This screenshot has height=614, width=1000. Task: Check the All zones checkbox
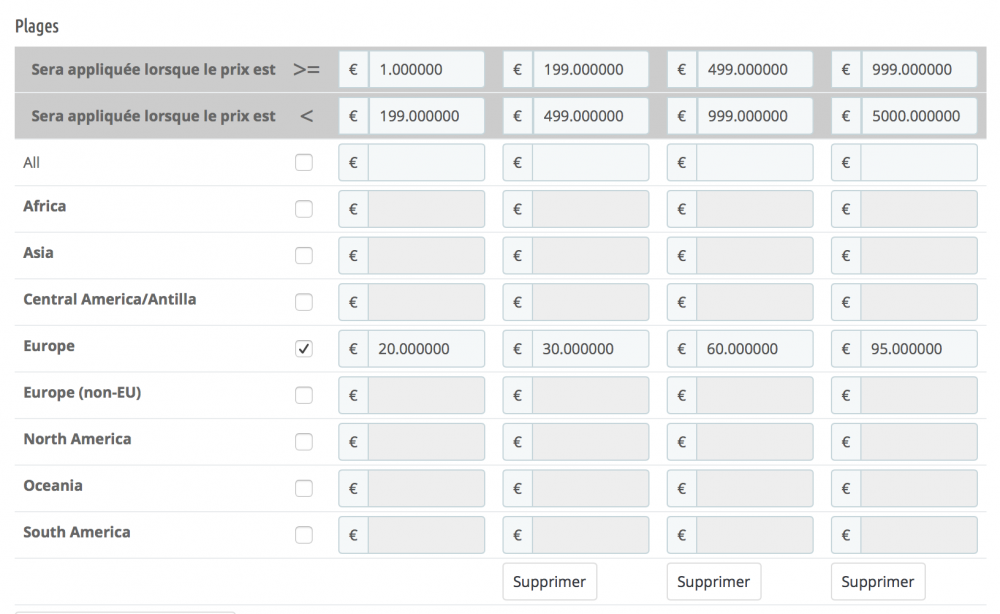coord(304,163)
